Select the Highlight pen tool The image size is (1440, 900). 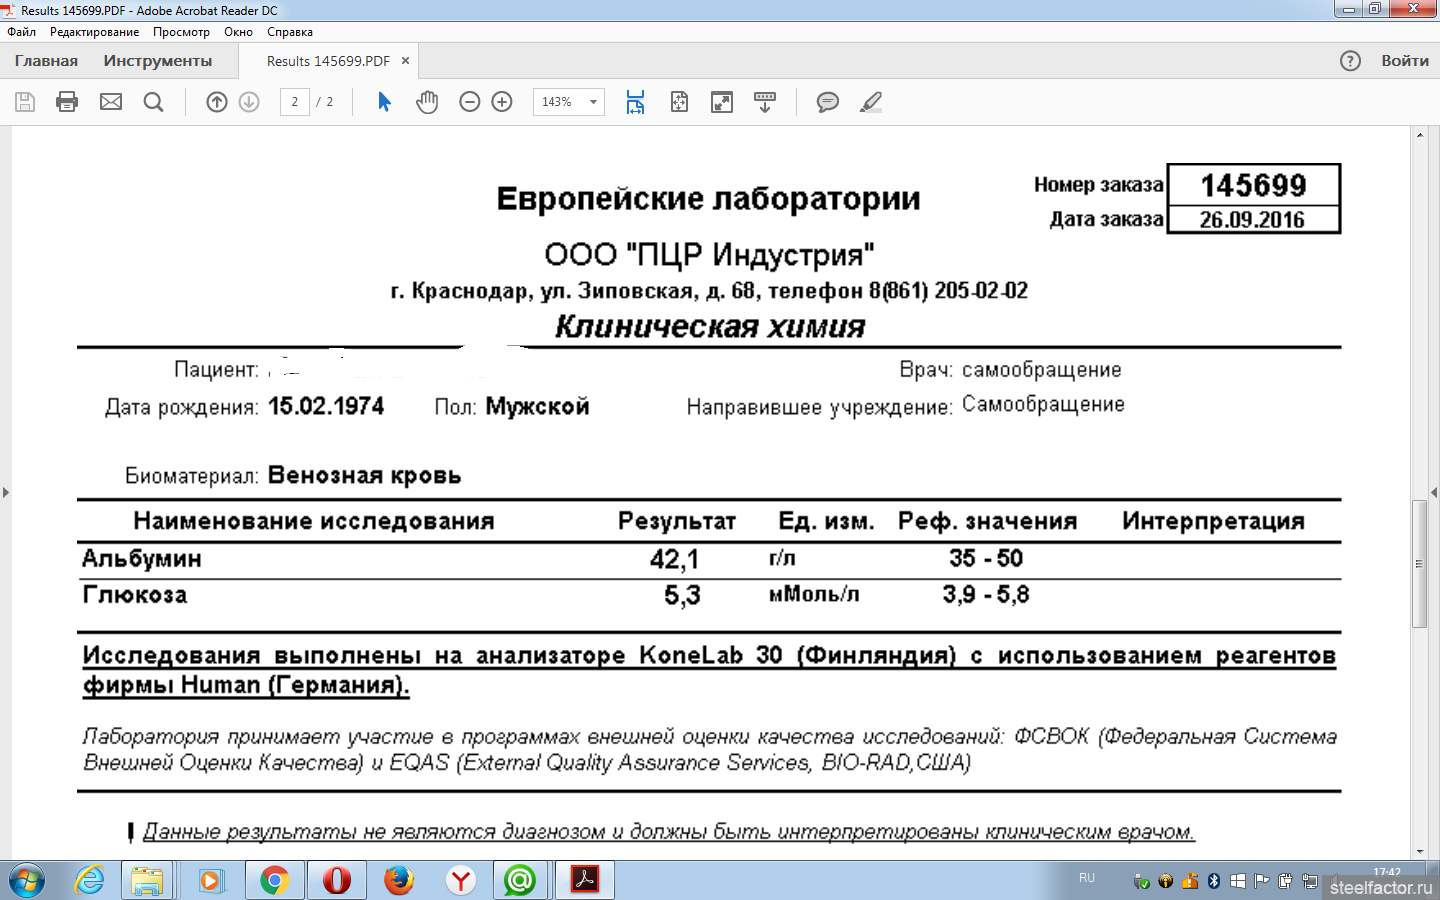point(871,102)
